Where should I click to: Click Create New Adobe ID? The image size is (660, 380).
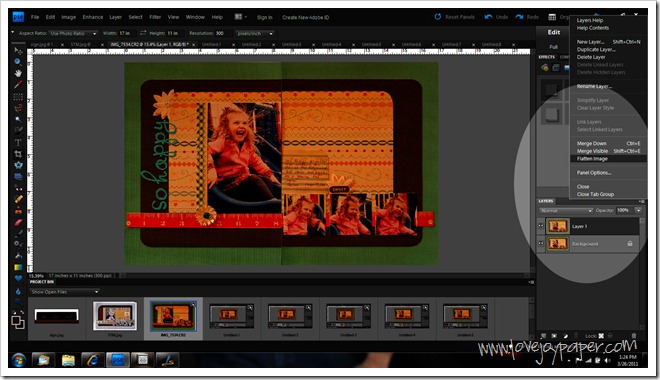click(x=306, y=17)
